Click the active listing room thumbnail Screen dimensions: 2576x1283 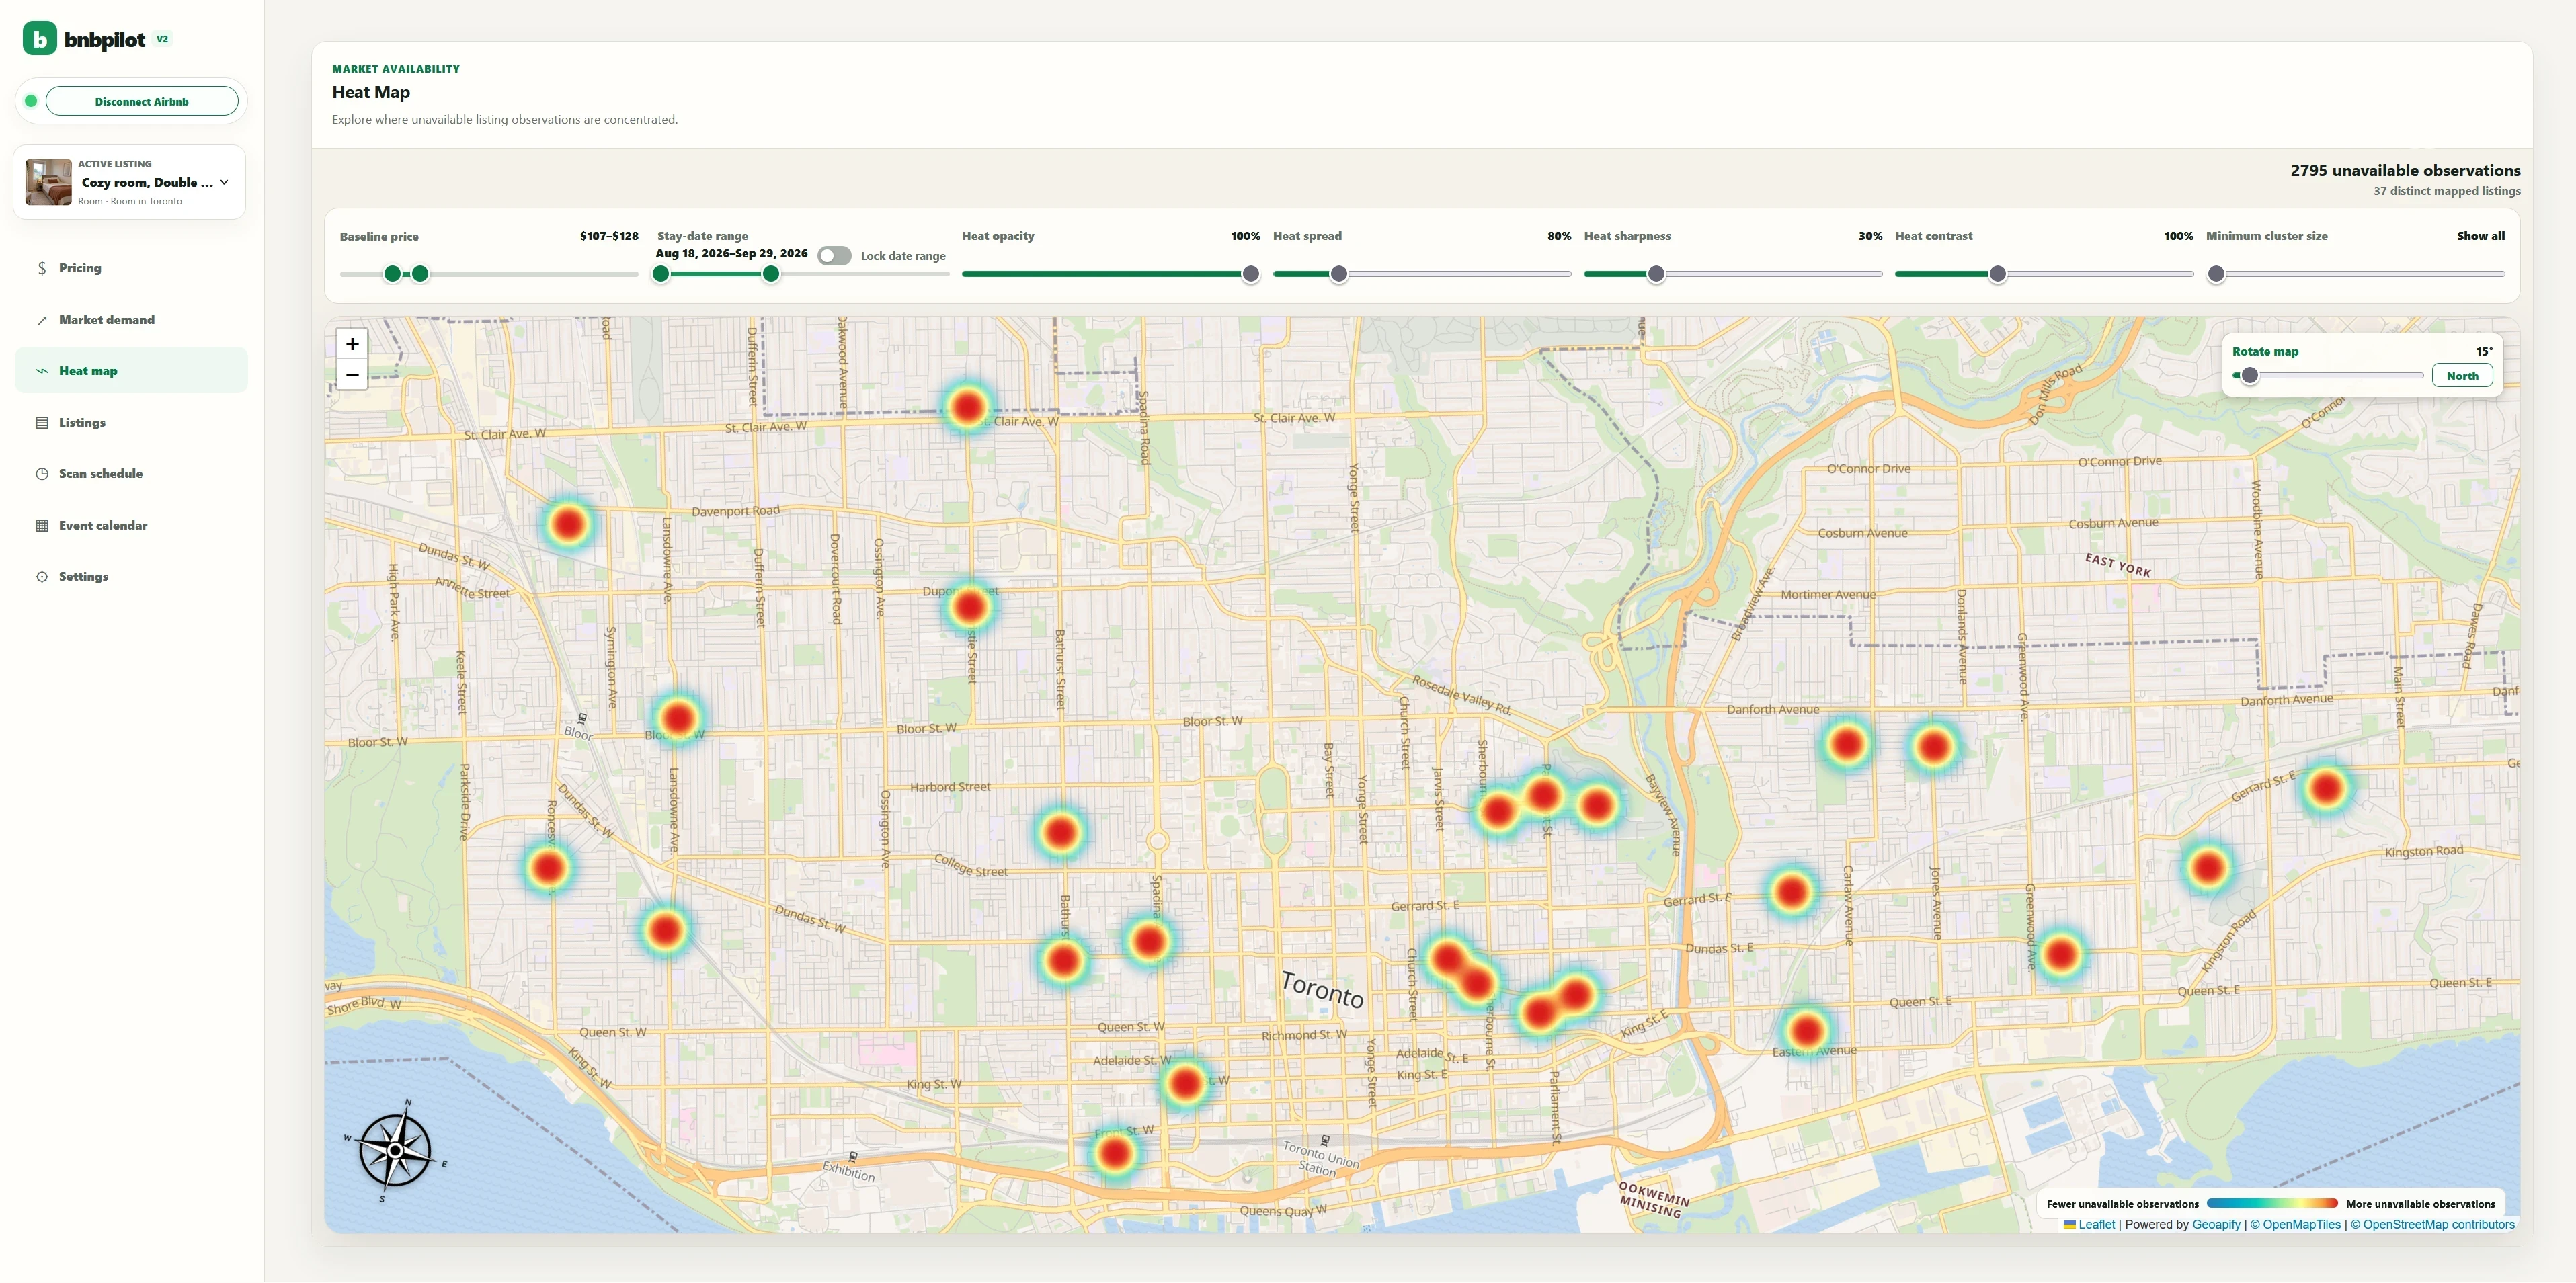pyautogui.click(x=48, y=182)
